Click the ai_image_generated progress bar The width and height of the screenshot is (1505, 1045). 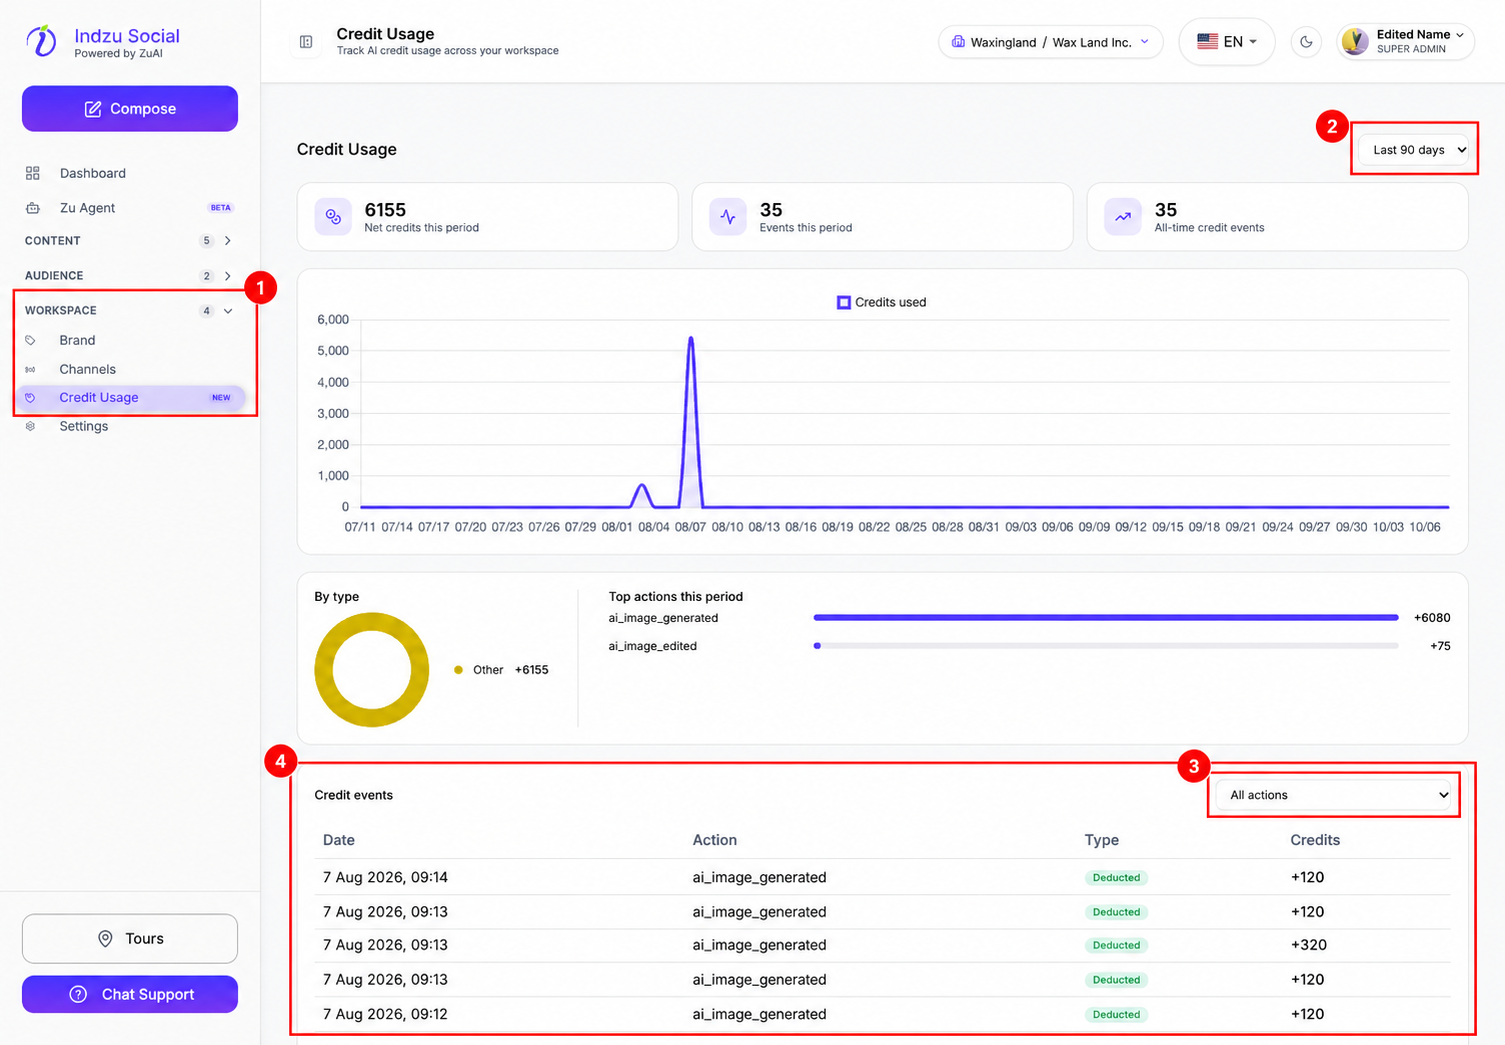(x=1106, y=618)
